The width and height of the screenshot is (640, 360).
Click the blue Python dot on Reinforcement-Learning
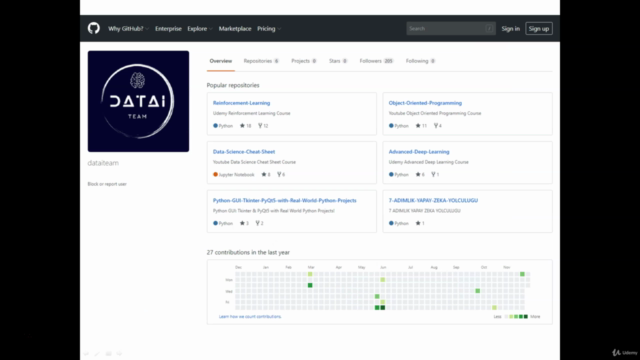pos(216,126)
